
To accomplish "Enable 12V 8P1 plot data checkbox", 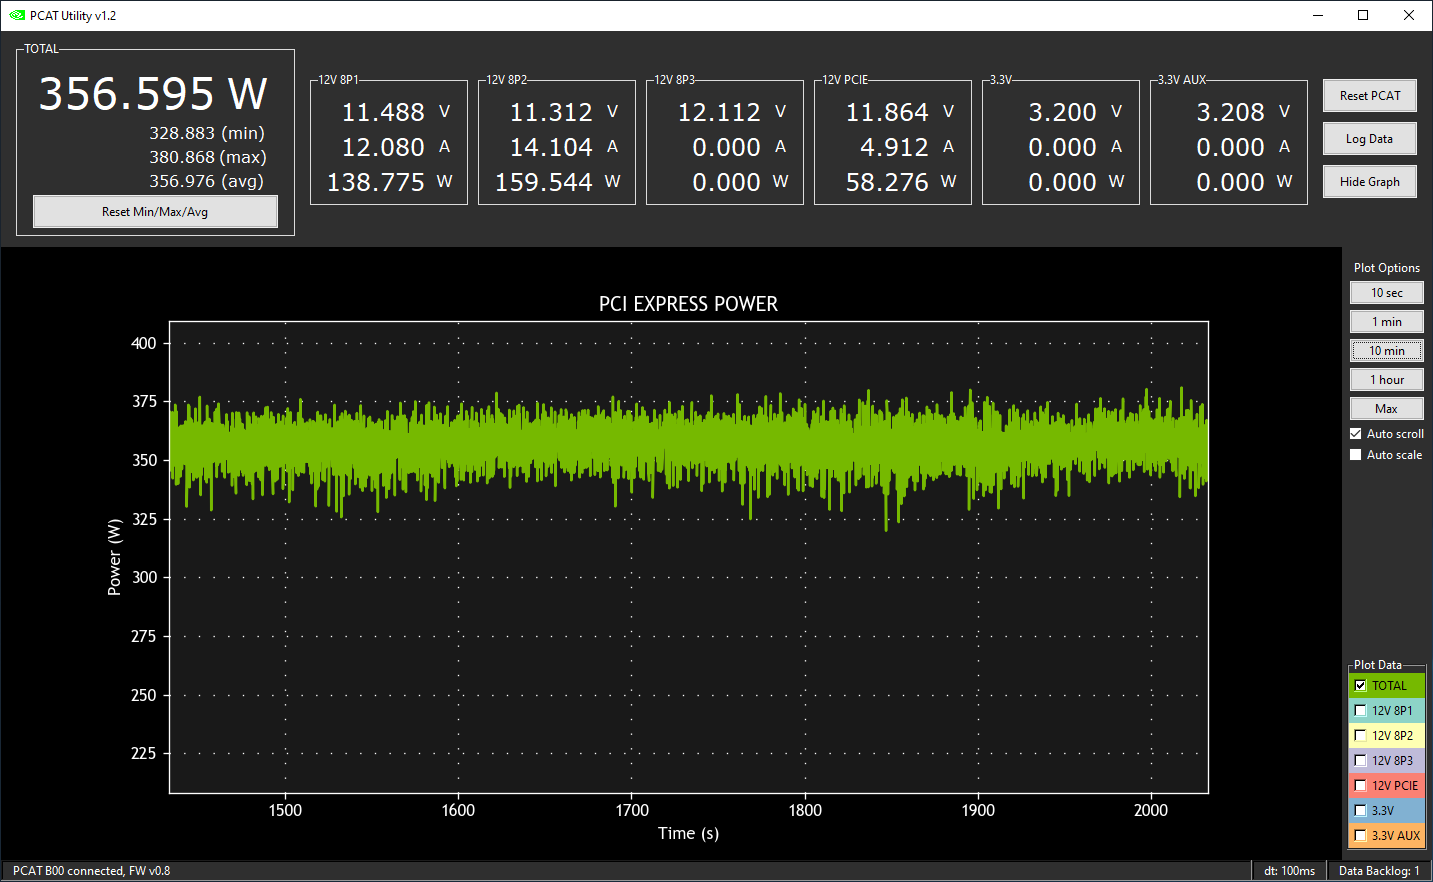I will click(1360, 711).
